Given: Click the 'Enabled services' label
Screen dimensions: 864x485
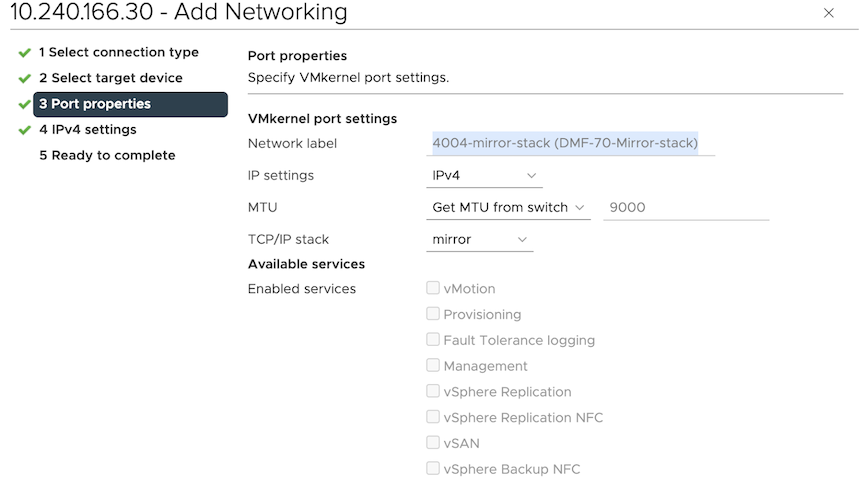Looking at the screenshot, I should tap(302, 289).
